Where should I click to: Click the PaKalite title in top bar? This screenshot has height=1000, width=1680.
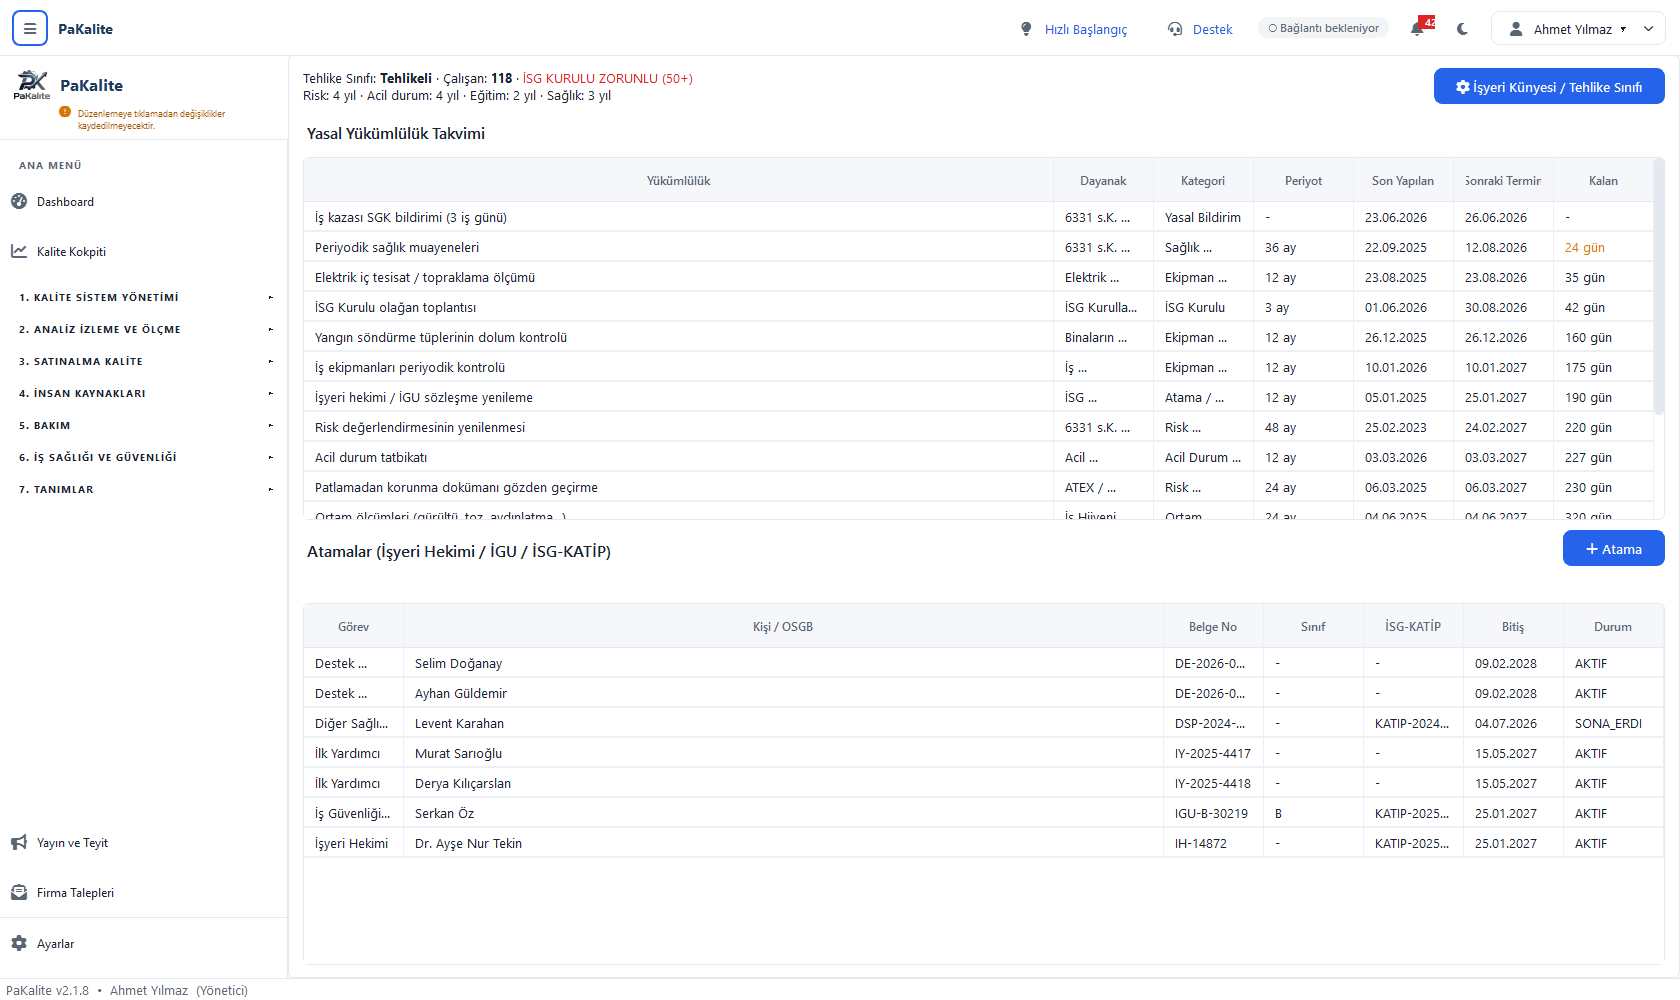pos(85,29)
